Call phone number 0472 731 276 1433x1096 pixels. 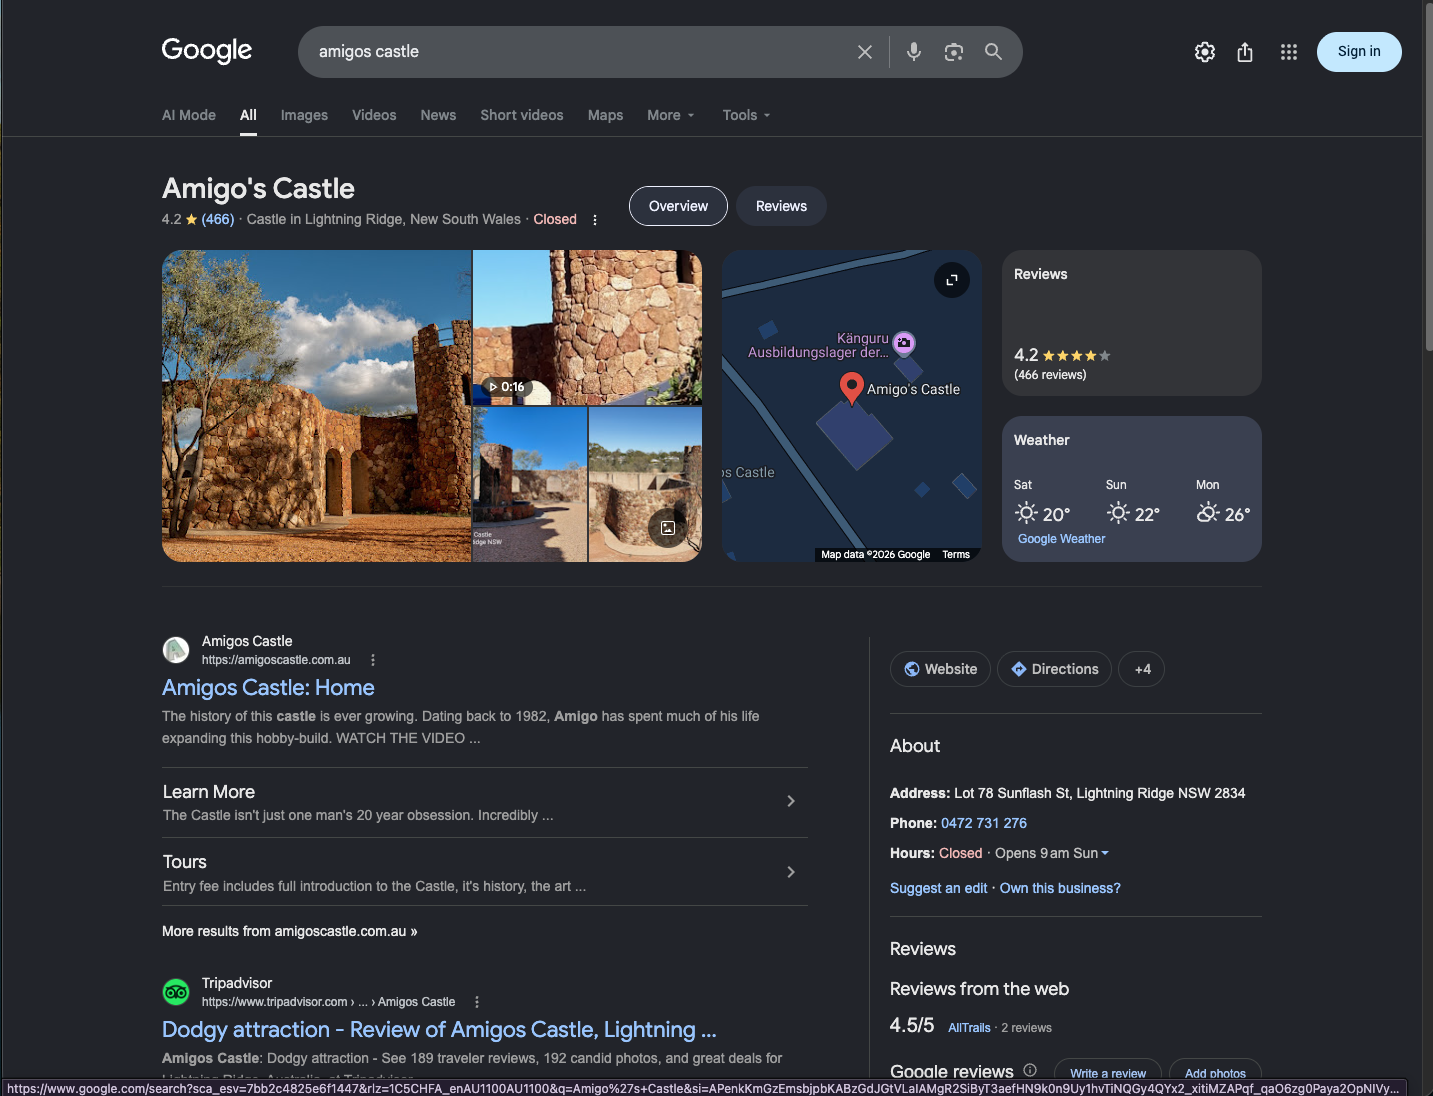click(984, 823)
